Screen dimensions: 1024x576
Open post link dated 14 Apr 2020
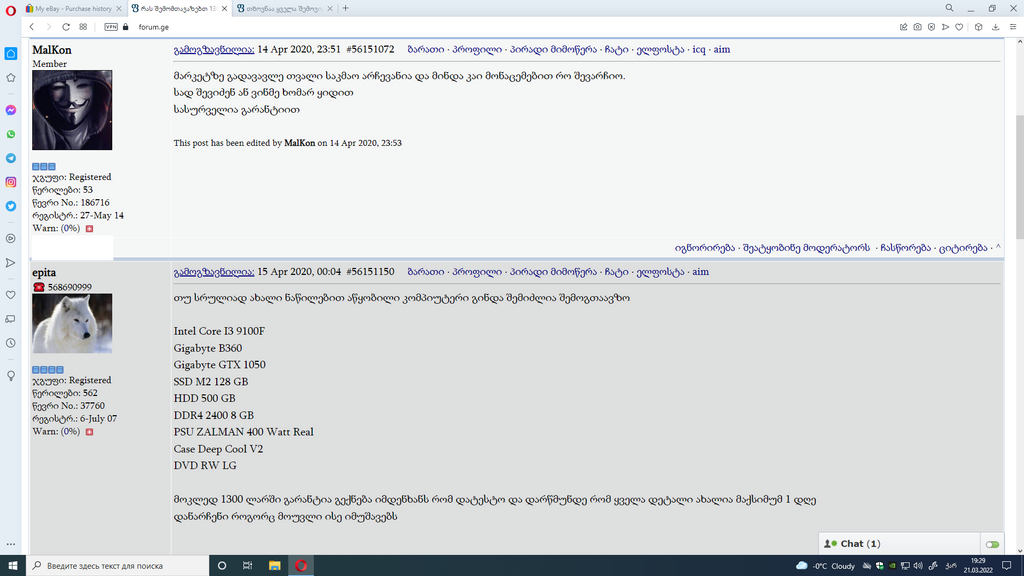(x=214, y=50)
